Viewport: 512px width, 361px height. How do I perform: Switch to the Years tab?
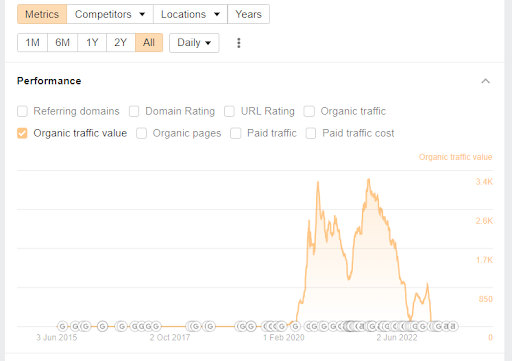pyautogui.click(x=248, y=14)
